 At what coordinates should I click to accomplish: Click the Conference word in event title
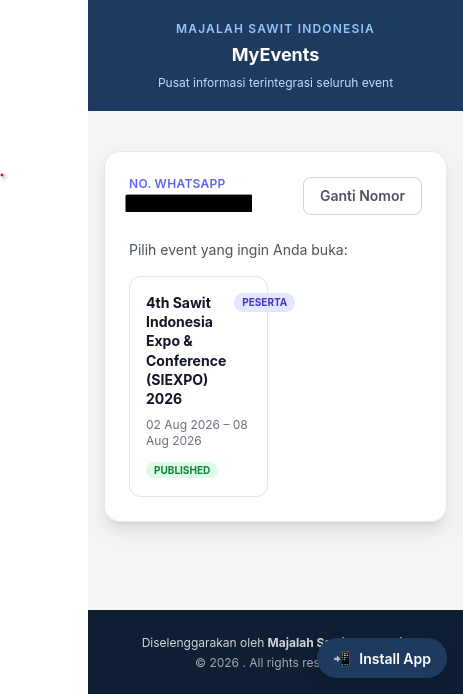click(186, 361)
